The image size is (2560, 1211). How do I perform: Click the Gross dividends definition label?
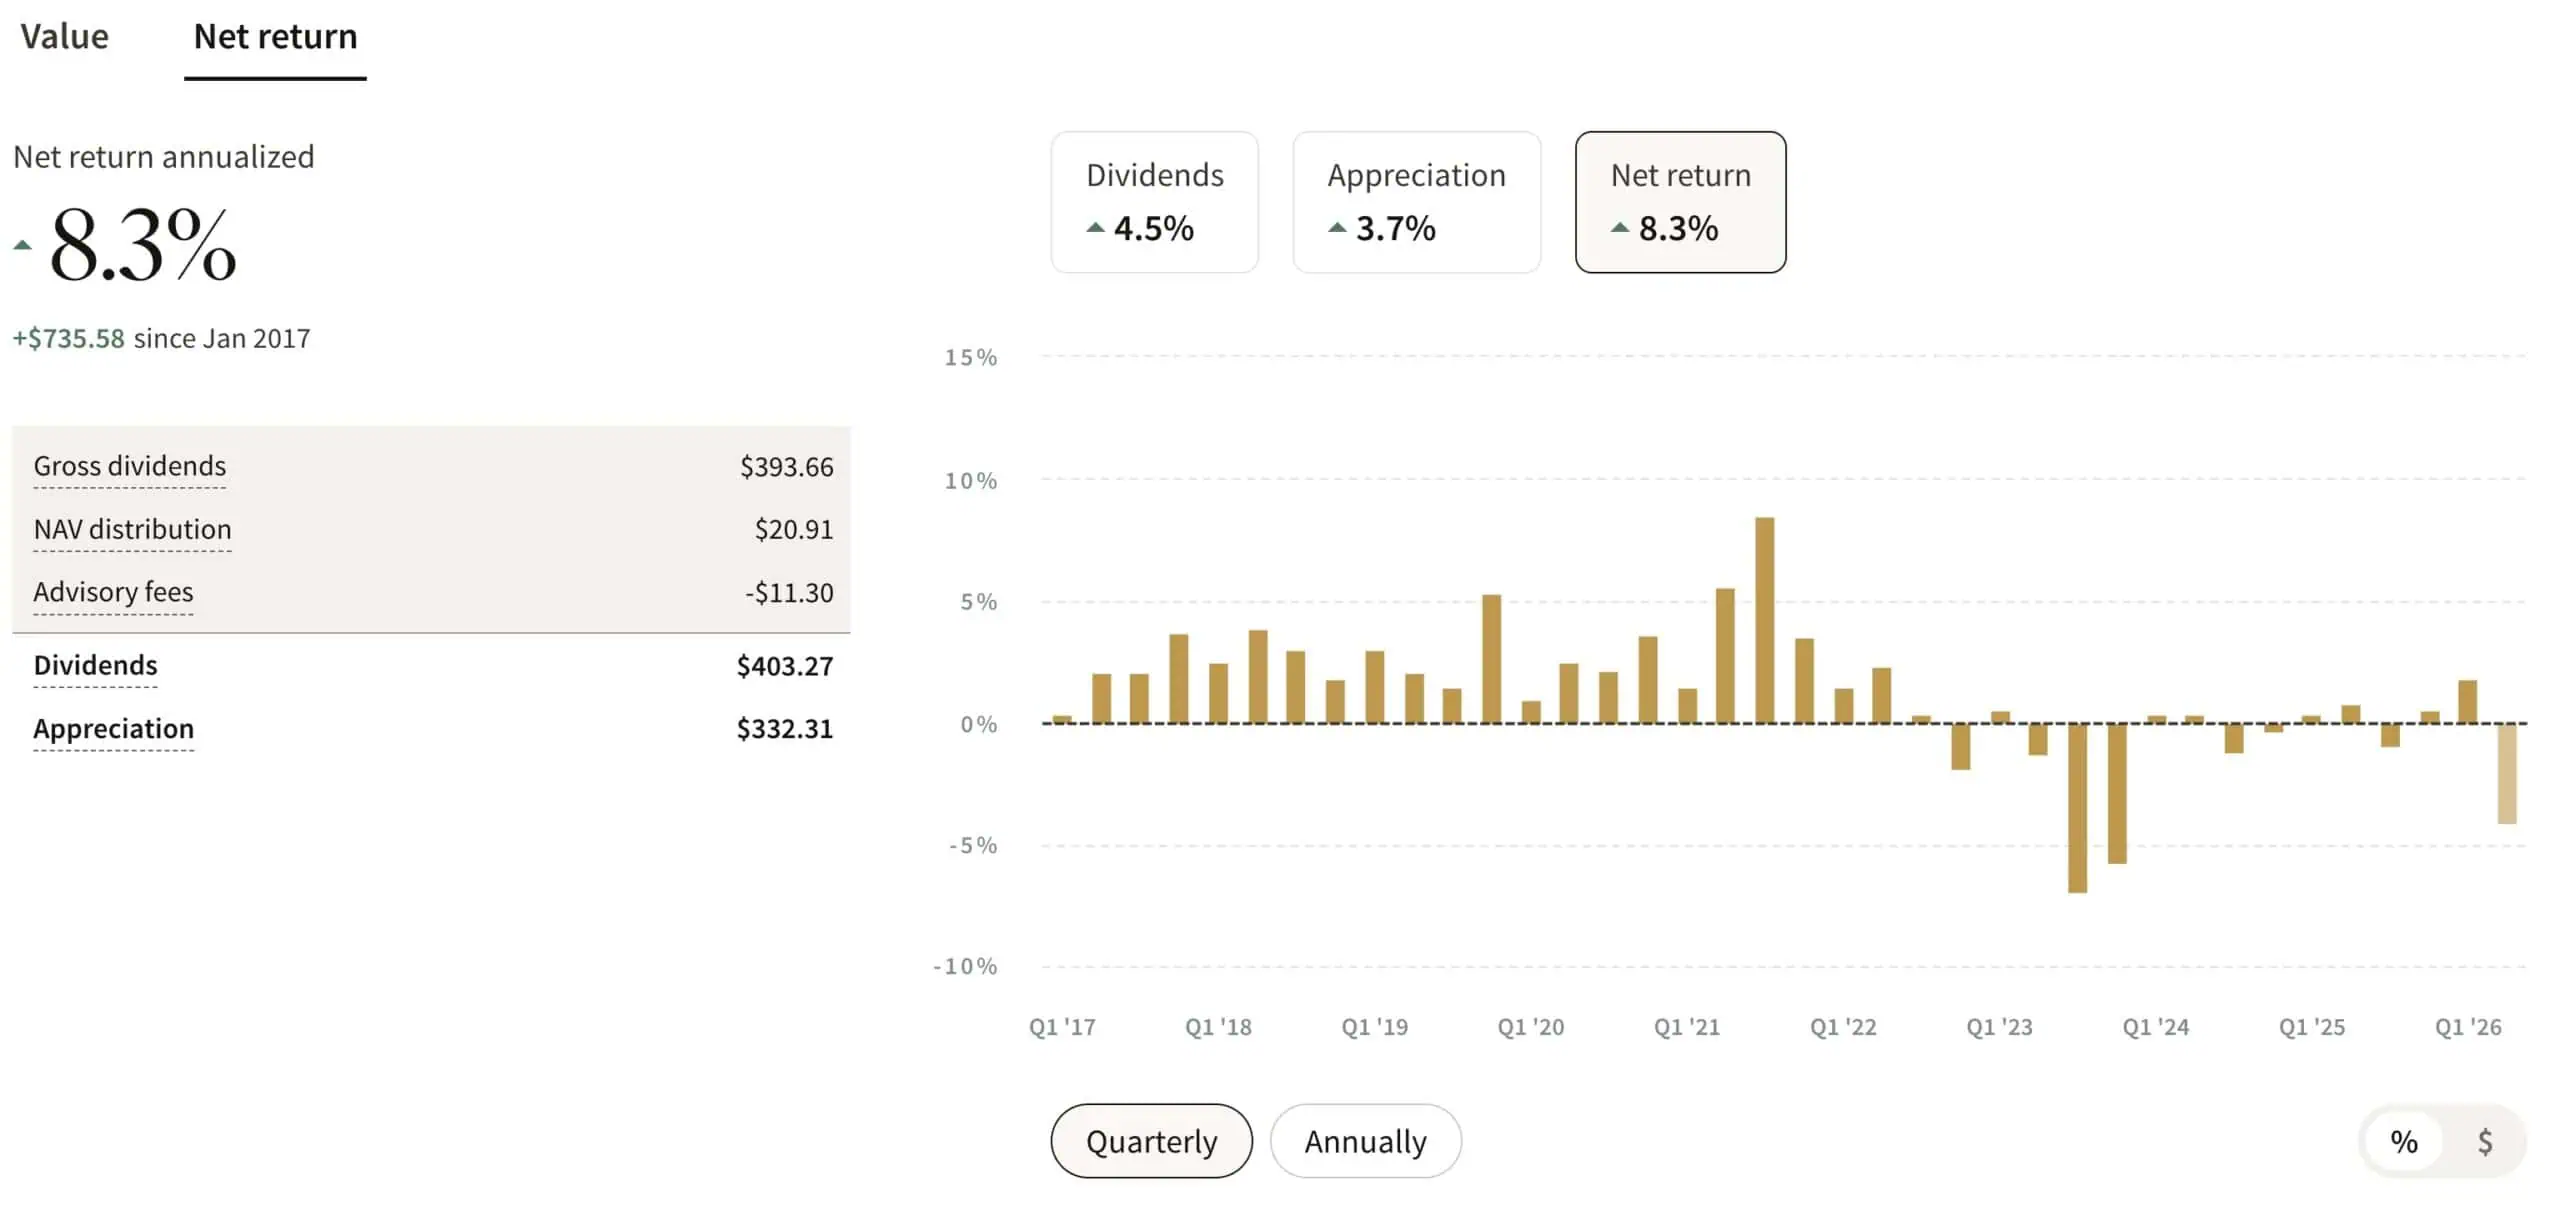[130, 466]
